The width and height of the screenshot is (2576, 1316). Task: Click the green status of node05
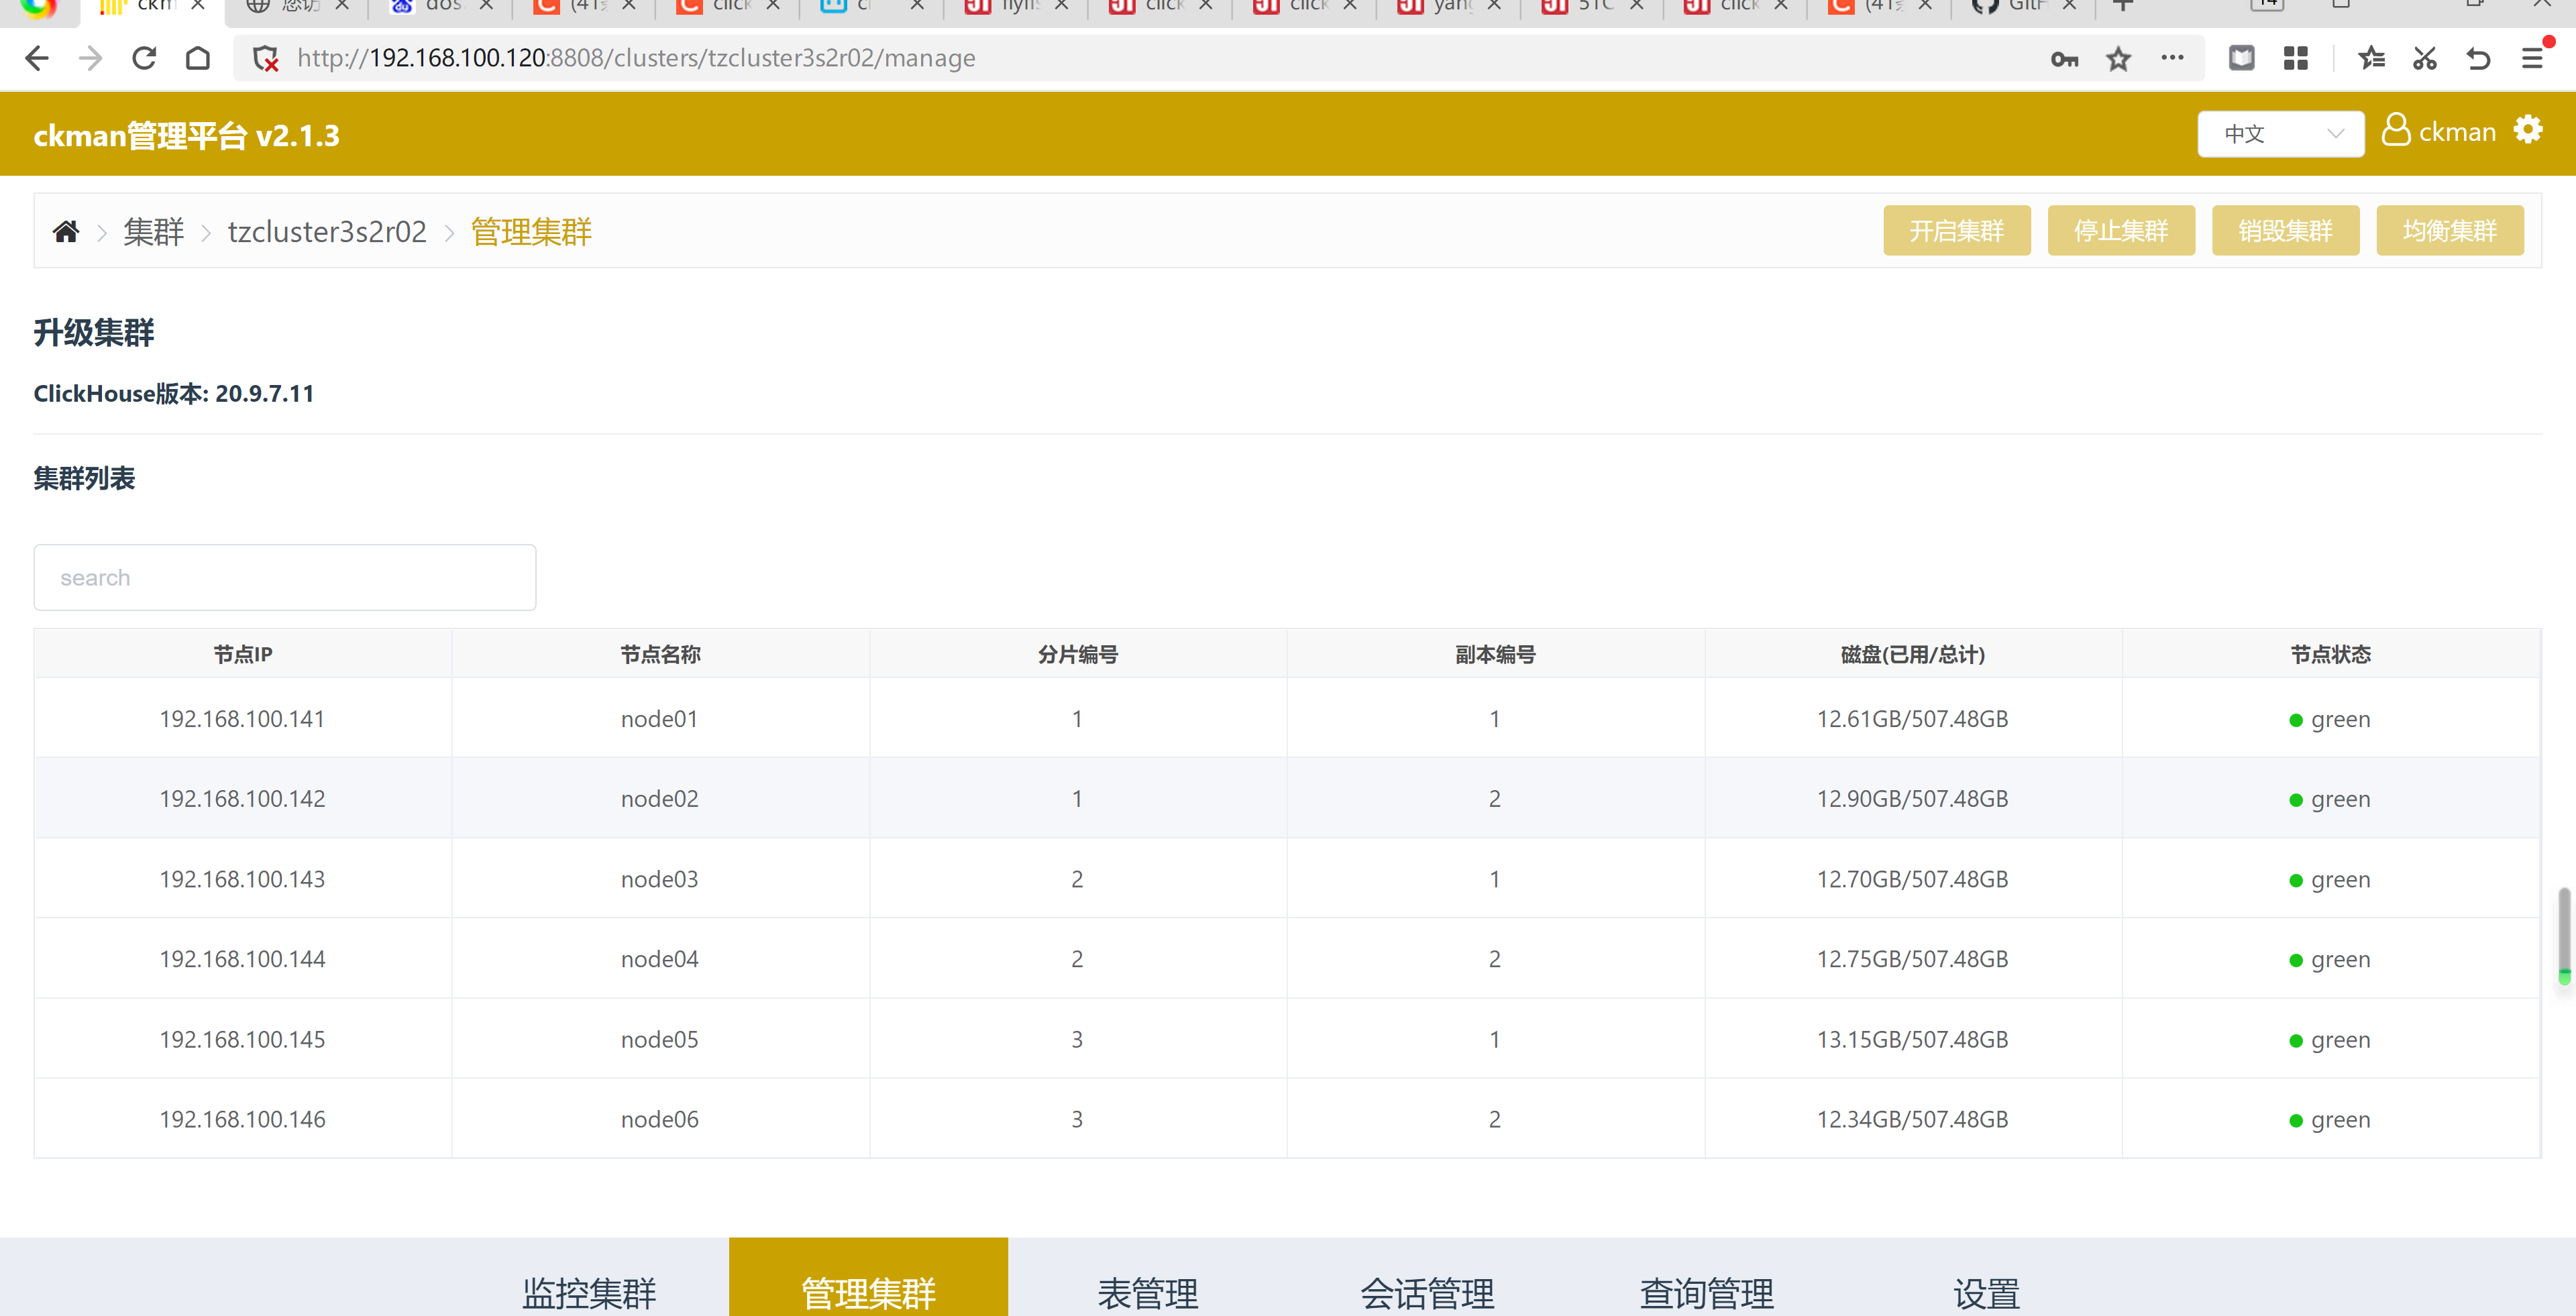pyautogui.click(x=2331, y=1040)
